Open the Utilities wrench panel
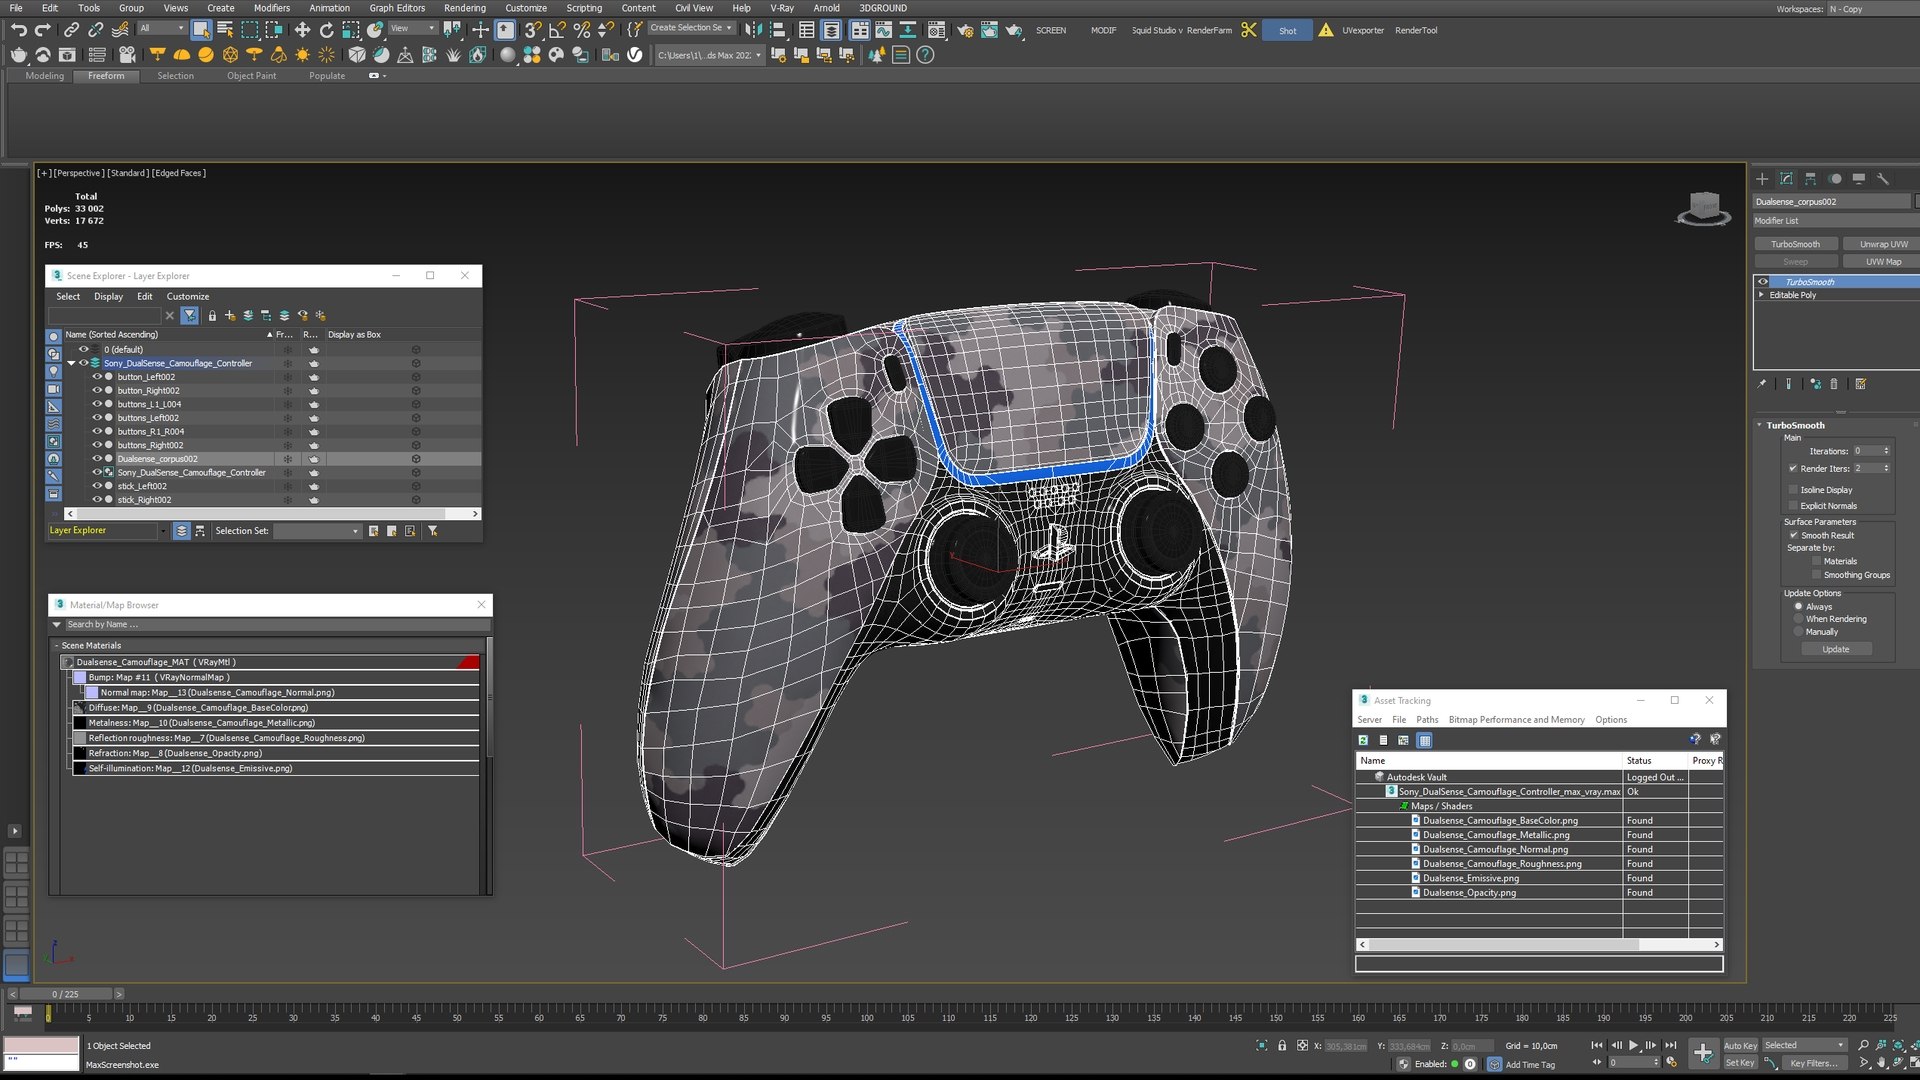 1883,179
